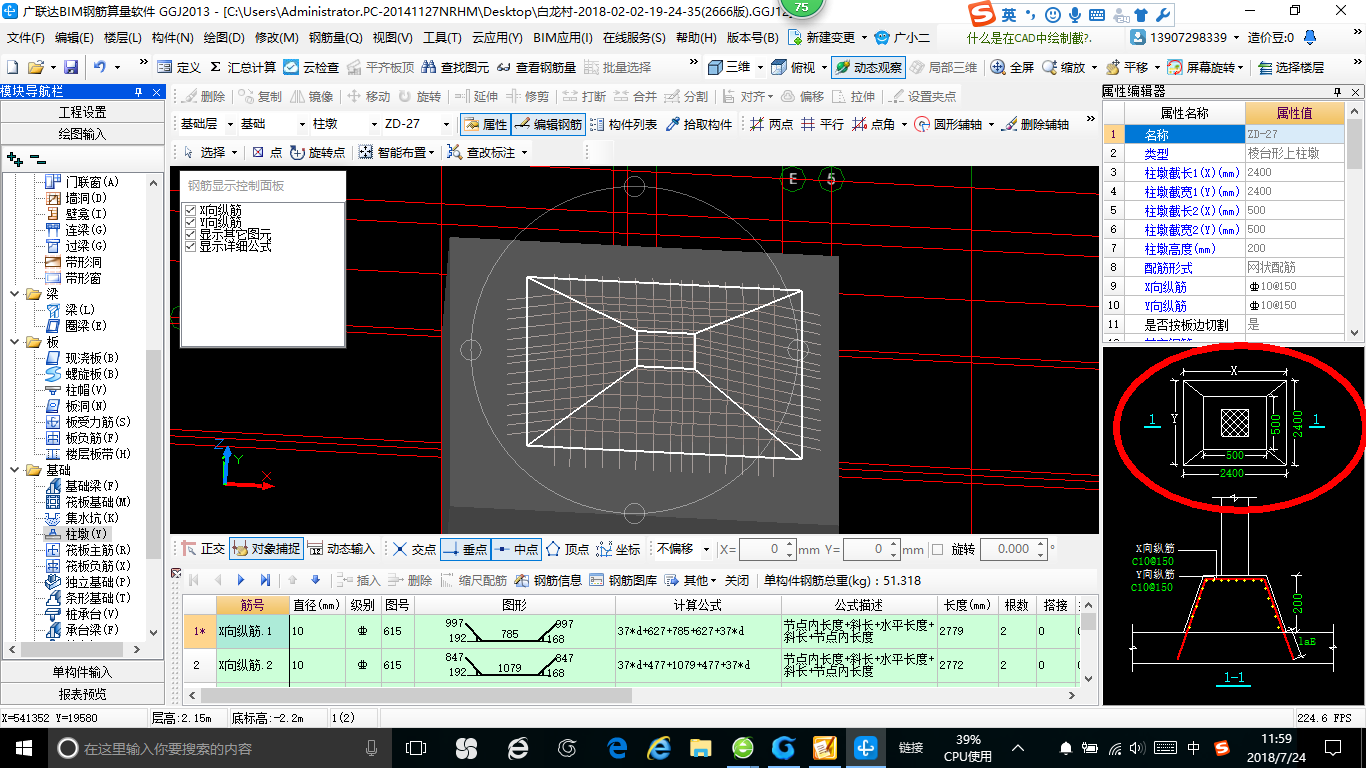Select 两点 two-point axis tool

(x=771, y=125)
